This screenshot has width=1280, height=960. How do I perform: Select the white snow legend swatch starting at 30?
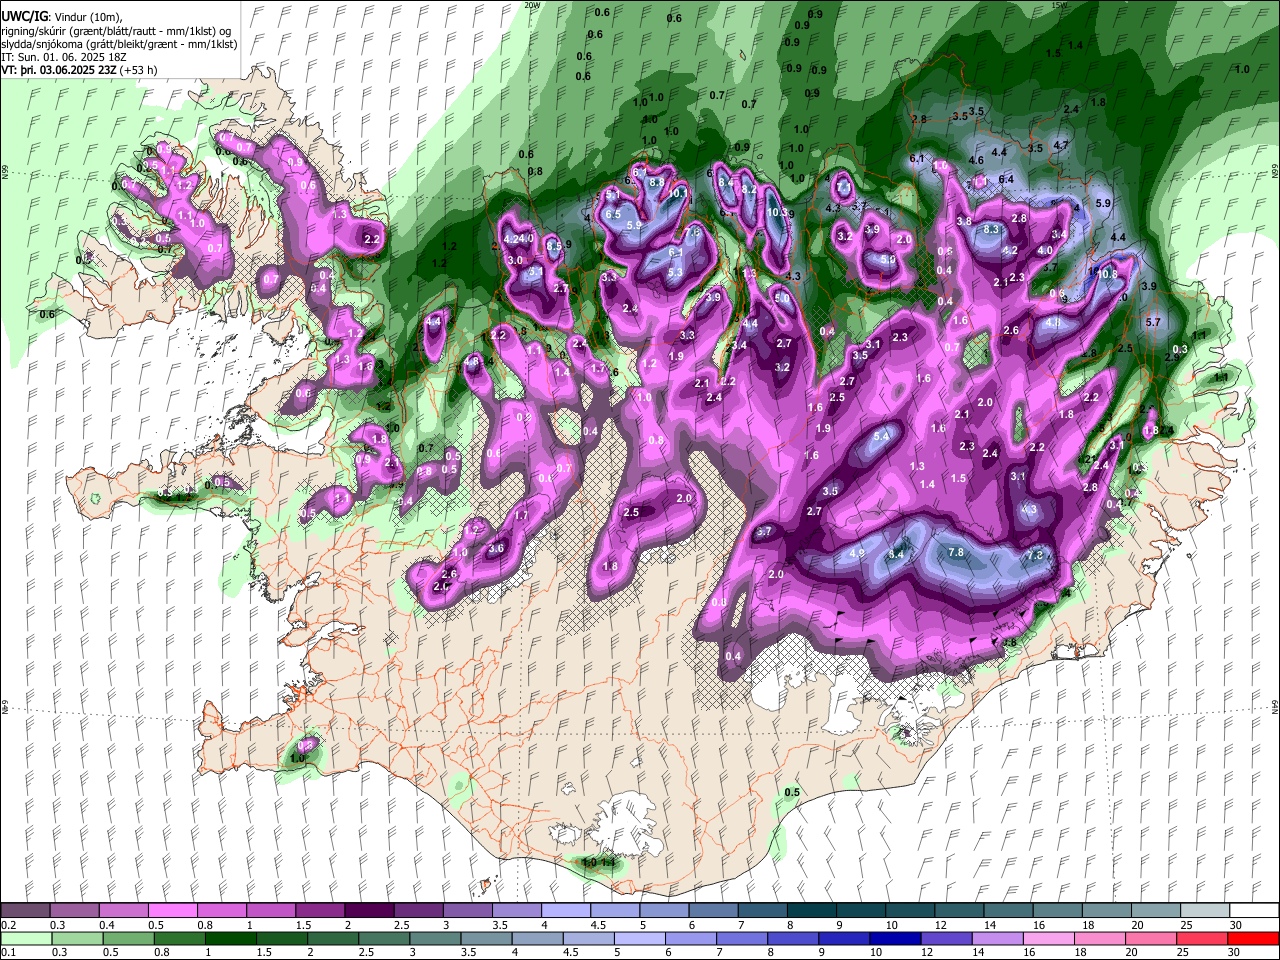click(x=1254, y=911)
